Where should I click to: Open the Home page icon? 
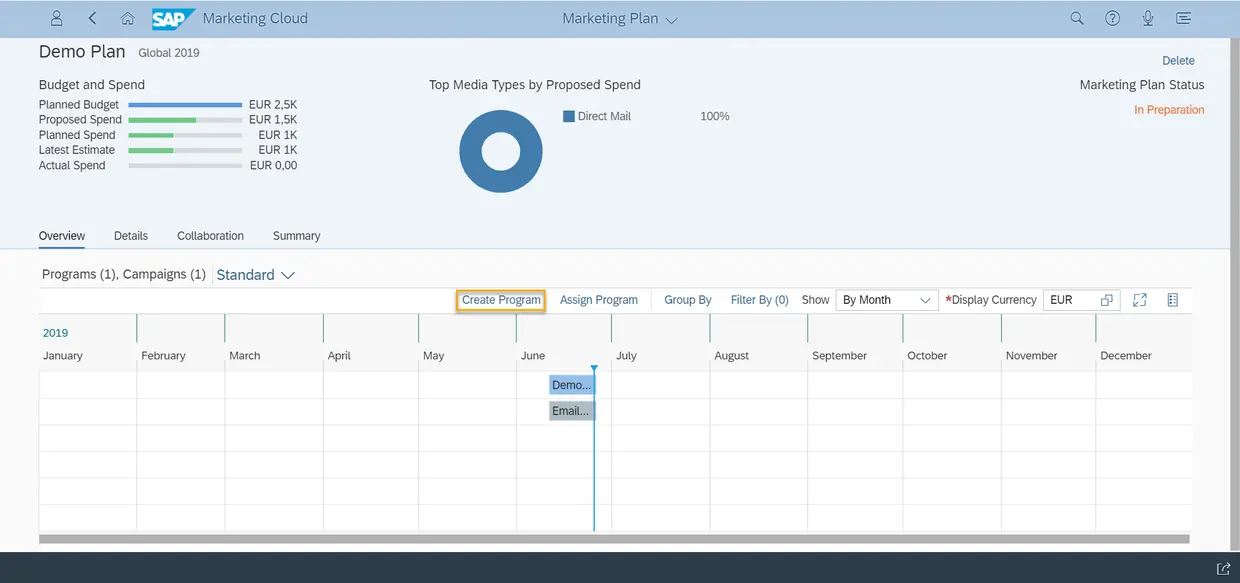[x=127, y=18]
